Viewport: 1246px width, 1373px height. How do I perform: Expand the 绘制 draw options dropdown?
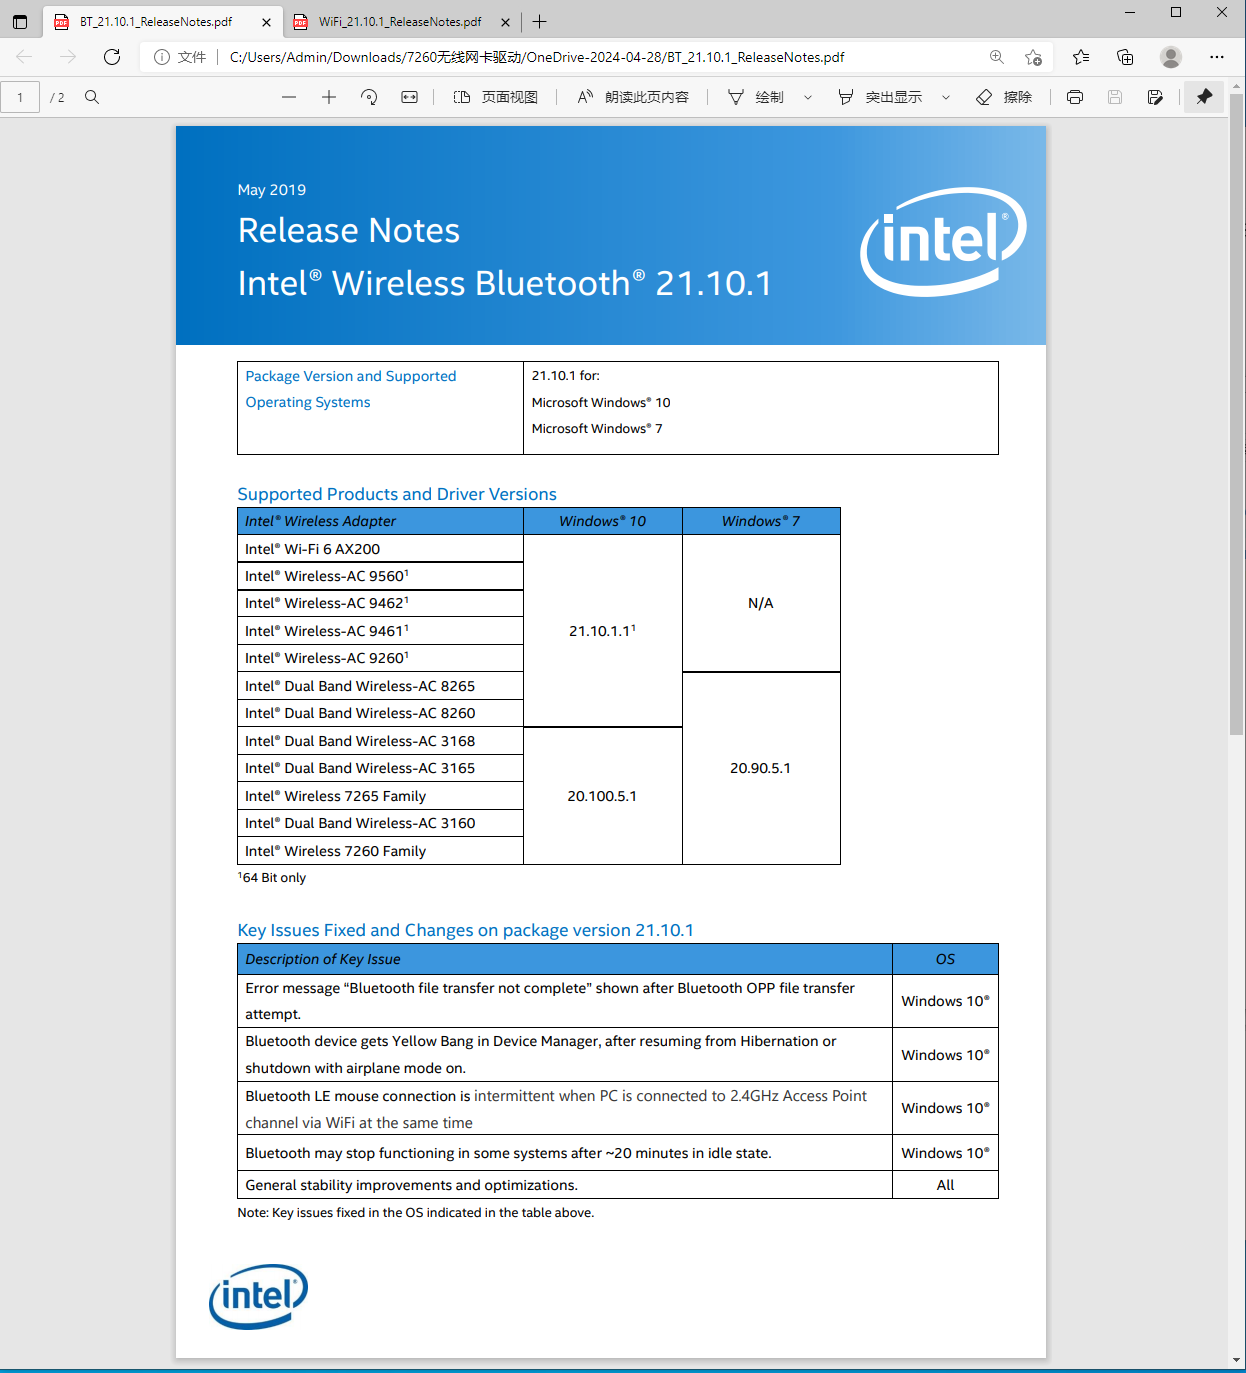(808, 97)
